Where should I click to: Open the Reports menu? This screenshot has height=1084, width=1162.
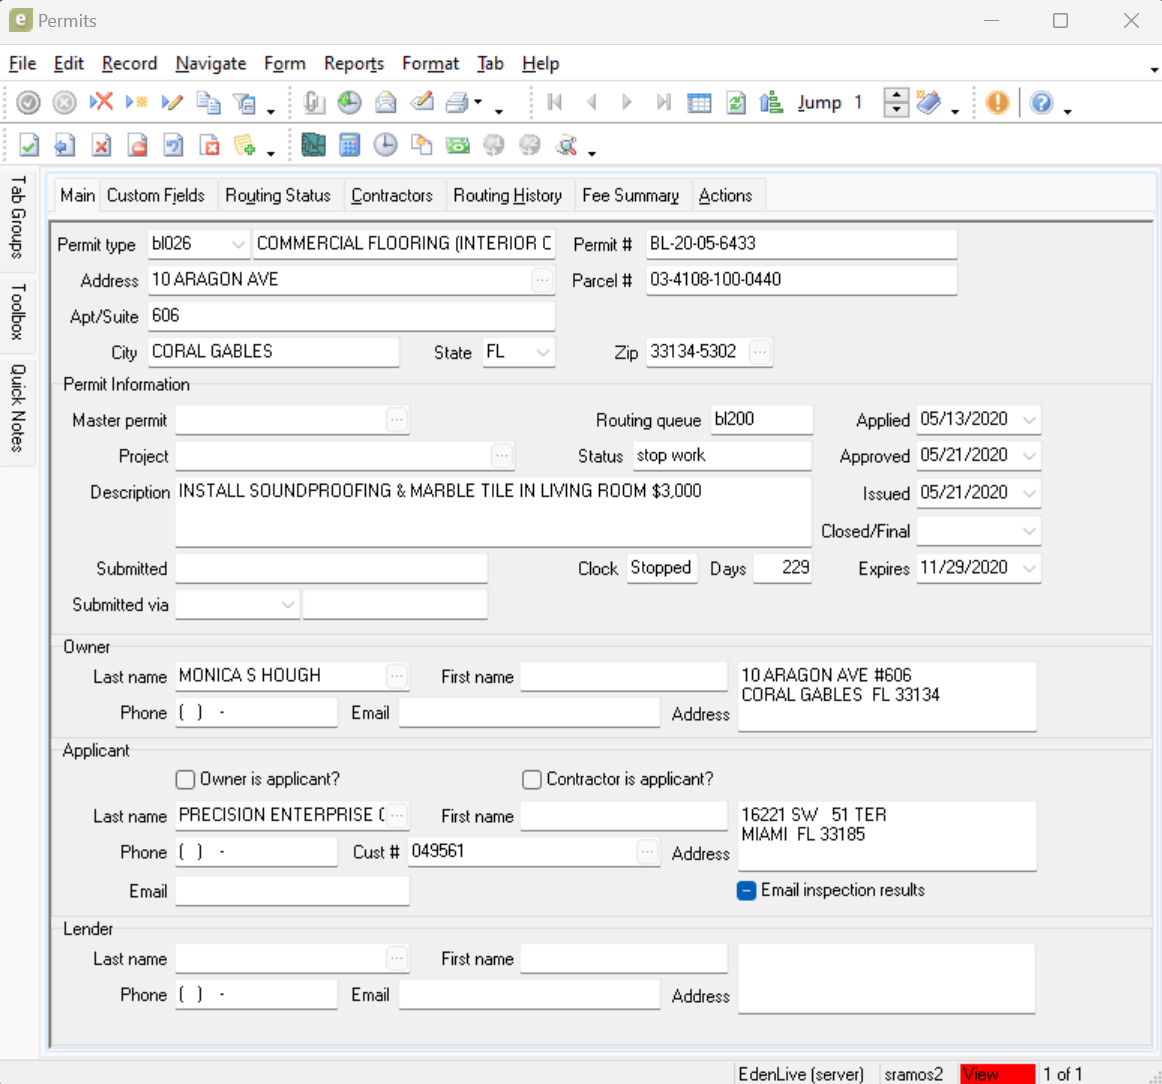353,63
